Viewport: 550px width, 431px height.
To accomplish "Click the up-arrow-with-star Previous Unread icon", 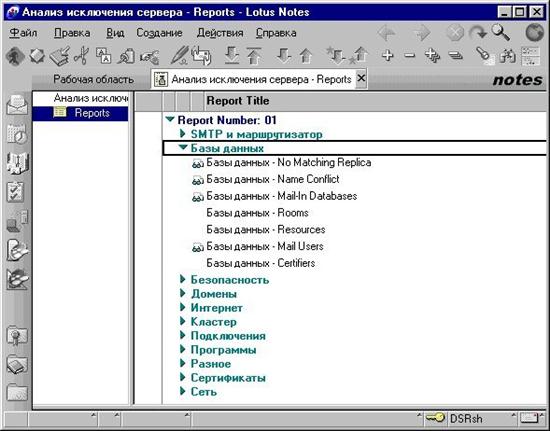I will 358,56.
